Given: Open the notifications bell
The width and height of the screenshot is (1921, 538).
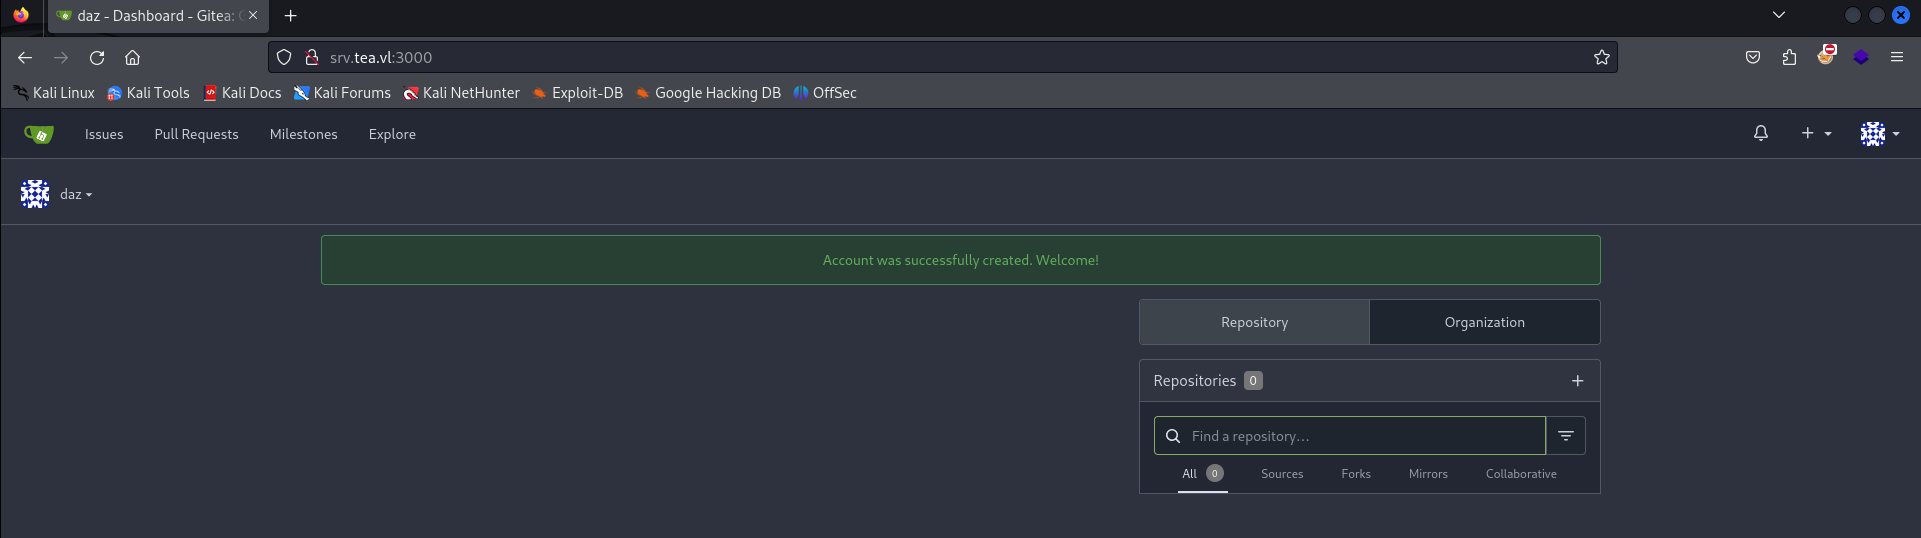Looking at the screenshot, I should tap(1761, 133).
